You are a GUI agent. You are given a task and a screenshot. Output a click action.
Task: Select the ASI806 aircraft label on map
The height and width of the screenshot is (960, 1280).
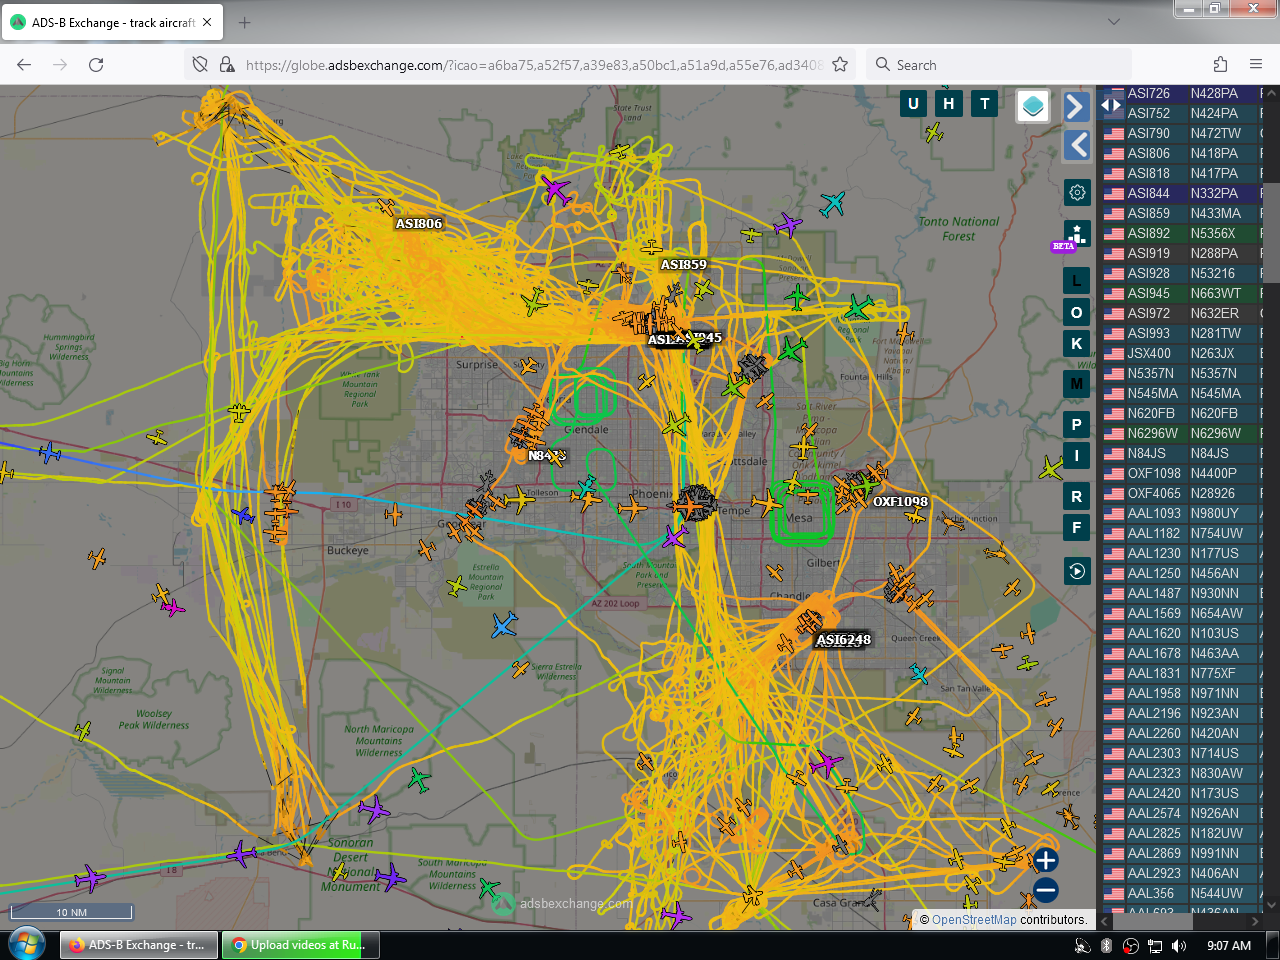418,224
